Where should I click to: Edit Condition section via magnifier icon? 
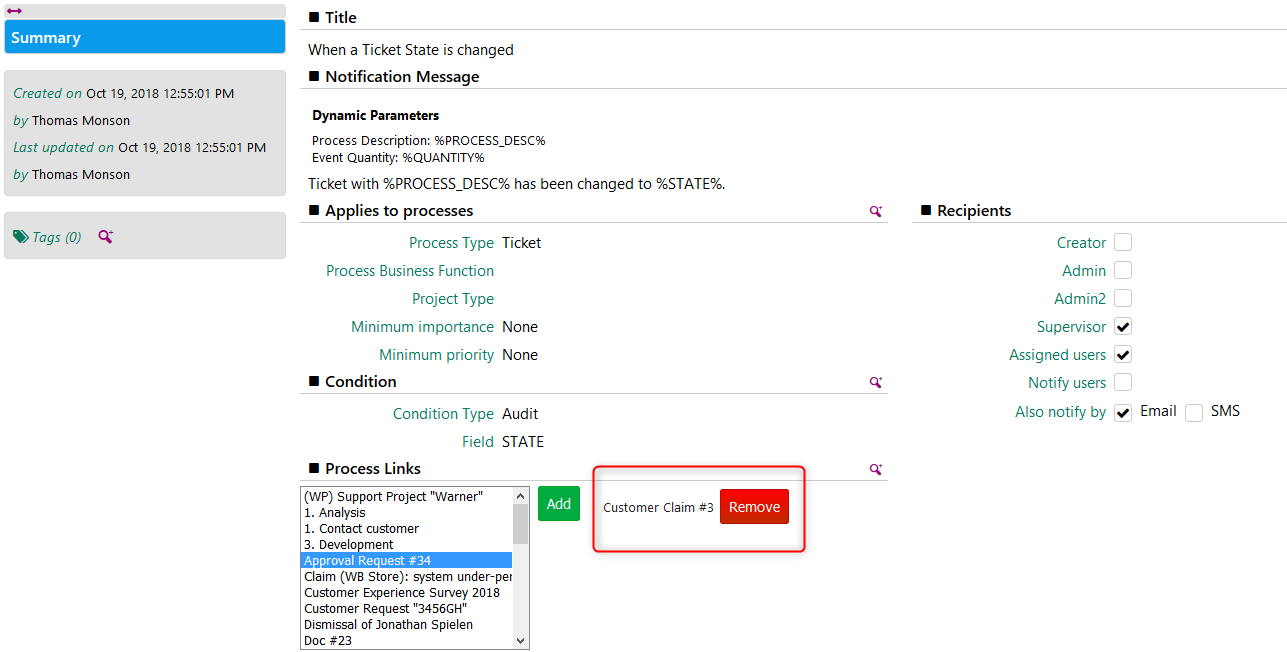[876, 382]
